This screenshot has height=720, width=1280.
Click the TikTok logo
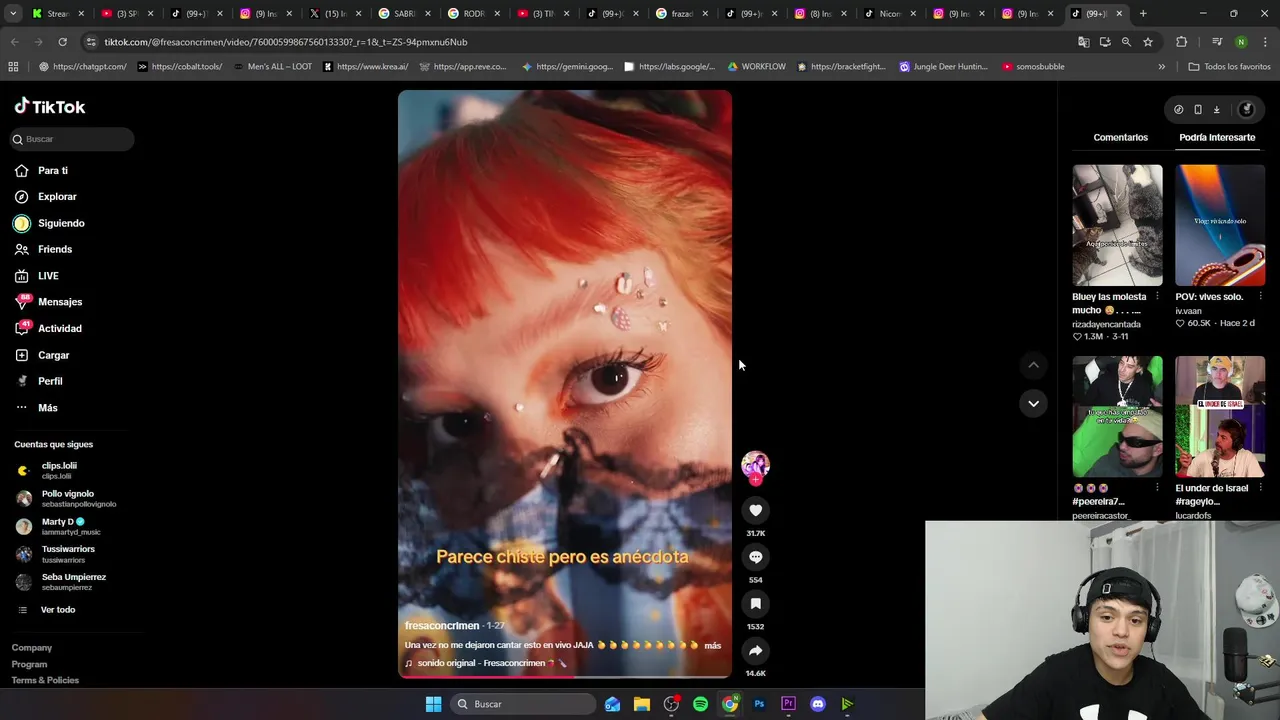pyautogui.click(x=50, y=106)
